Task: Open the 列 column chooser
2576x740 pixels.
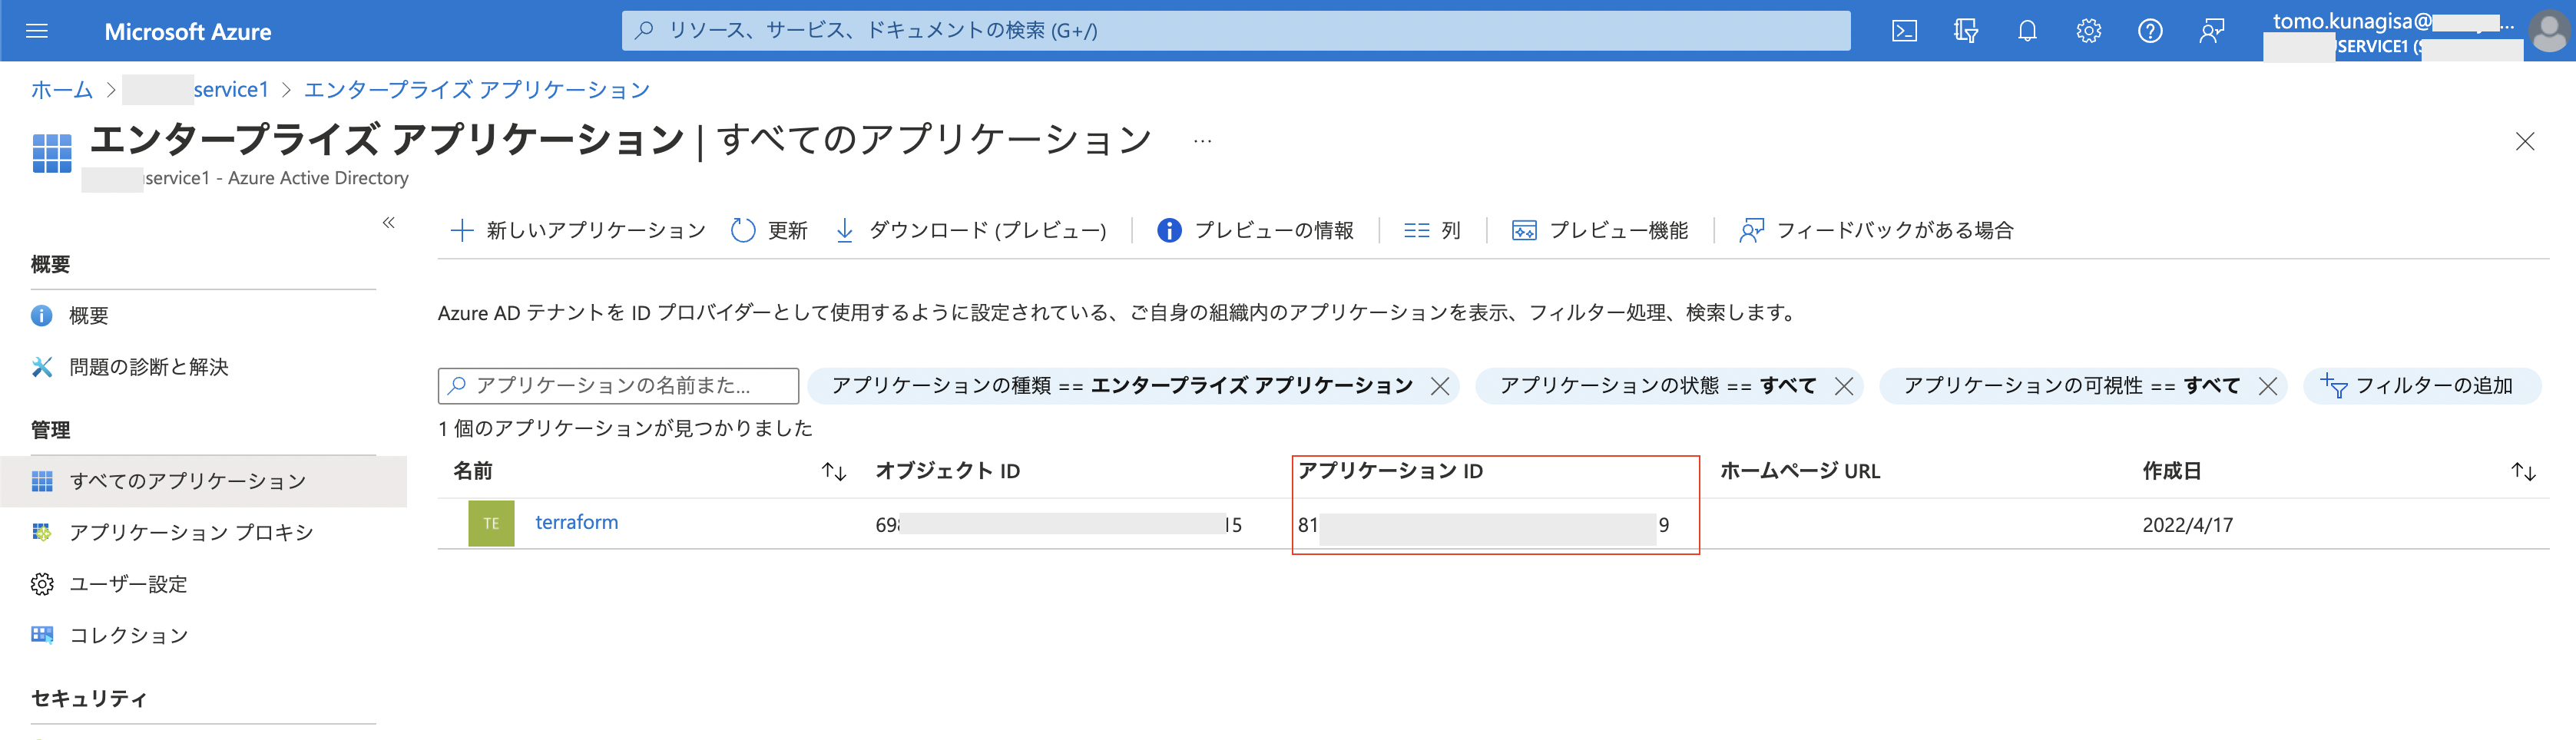Action: [x=1432, y=230]
